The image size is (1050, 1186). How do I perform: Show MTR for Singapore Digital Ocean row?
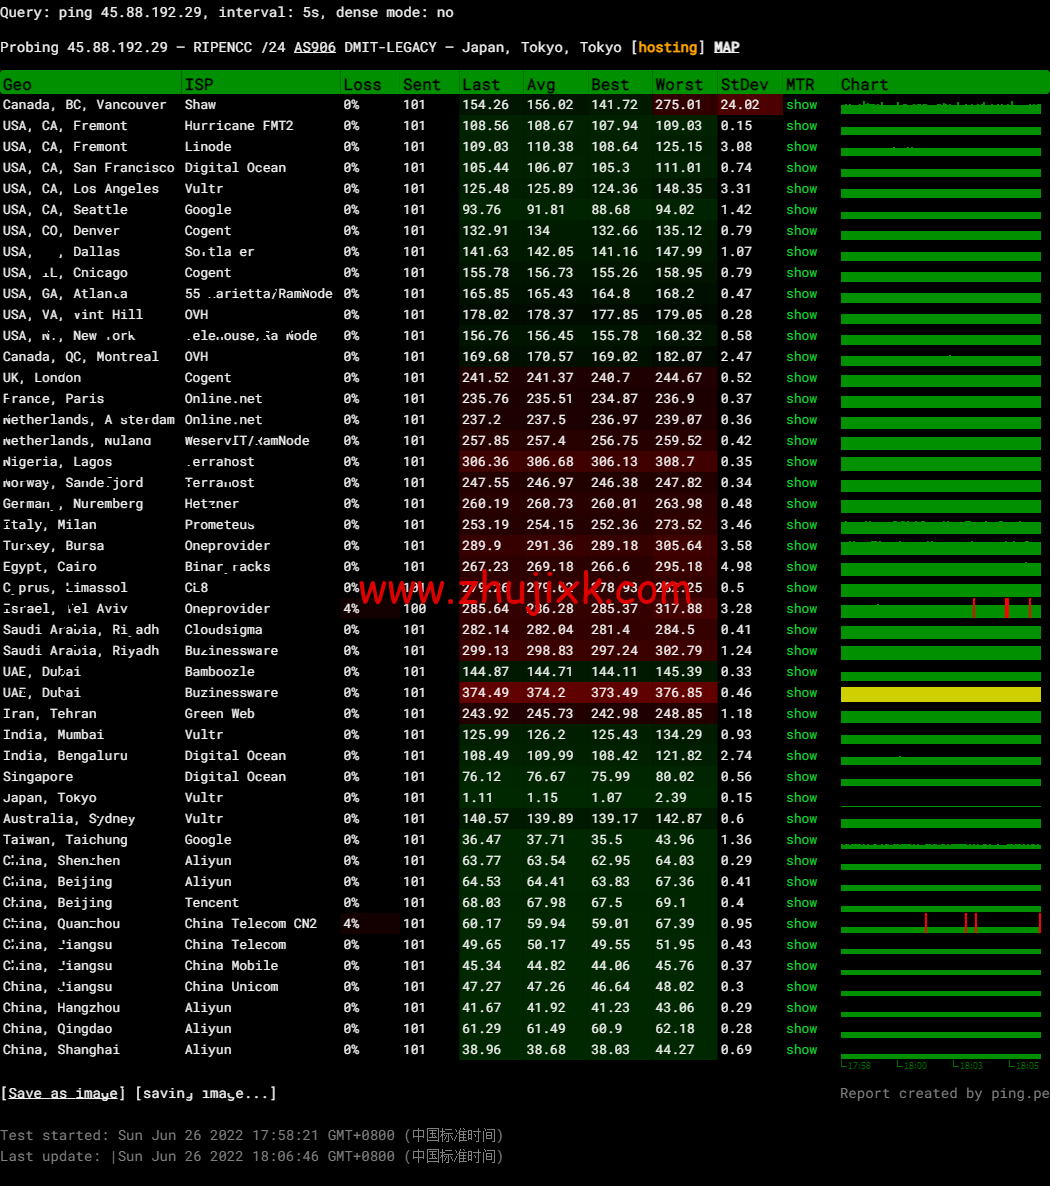[801, 777]
